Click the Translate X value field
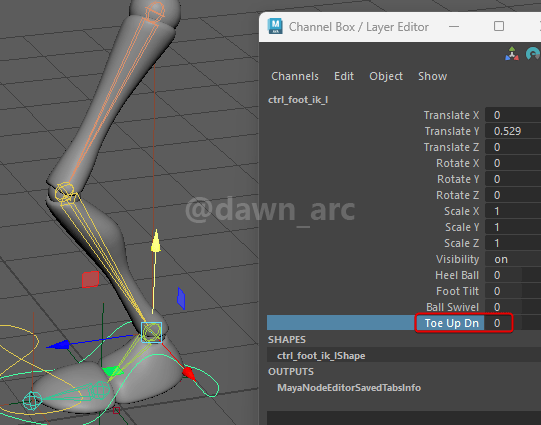 (x=513, y=115)
